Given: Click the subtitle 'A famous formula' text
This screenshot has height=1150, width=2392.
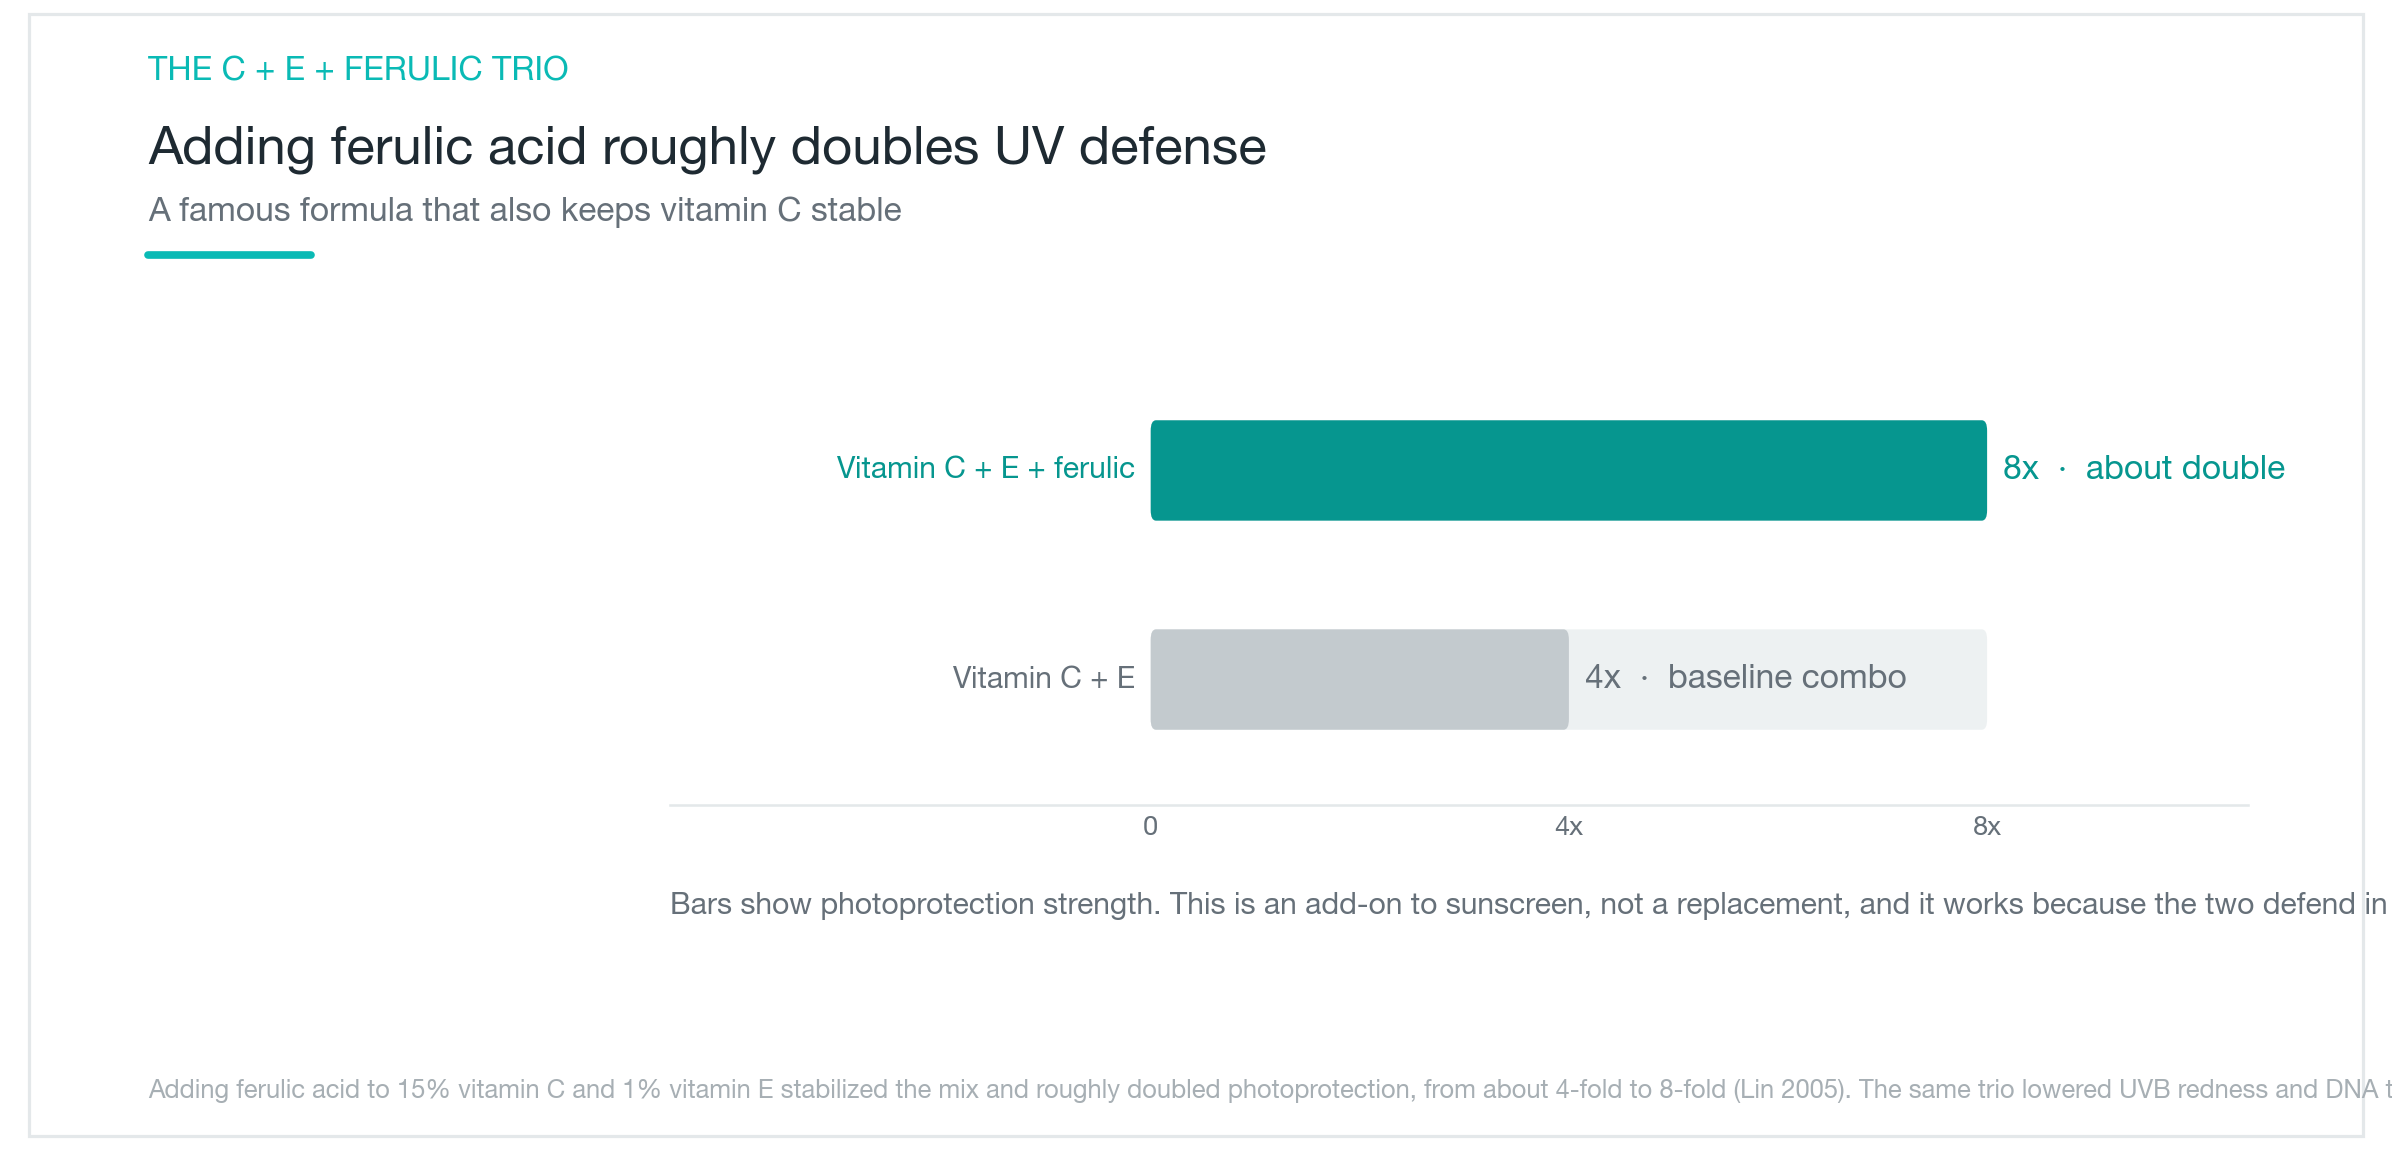Looking at the screenshot, I should tap(525, 210).
